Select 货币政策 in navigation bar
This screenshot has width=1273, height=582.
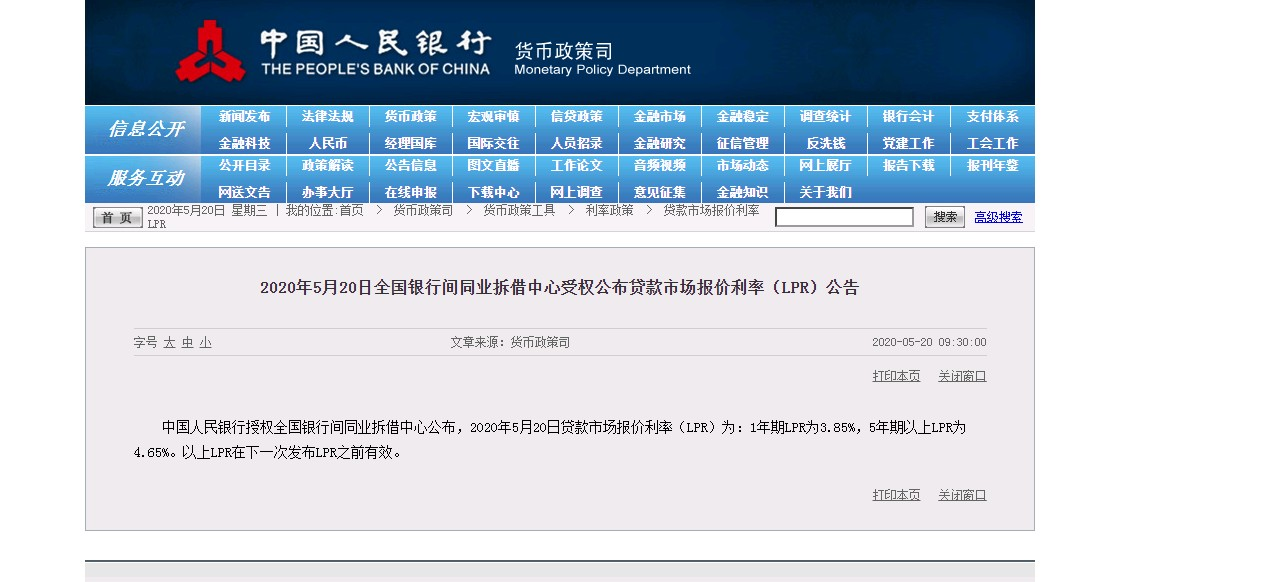[410, 117]
